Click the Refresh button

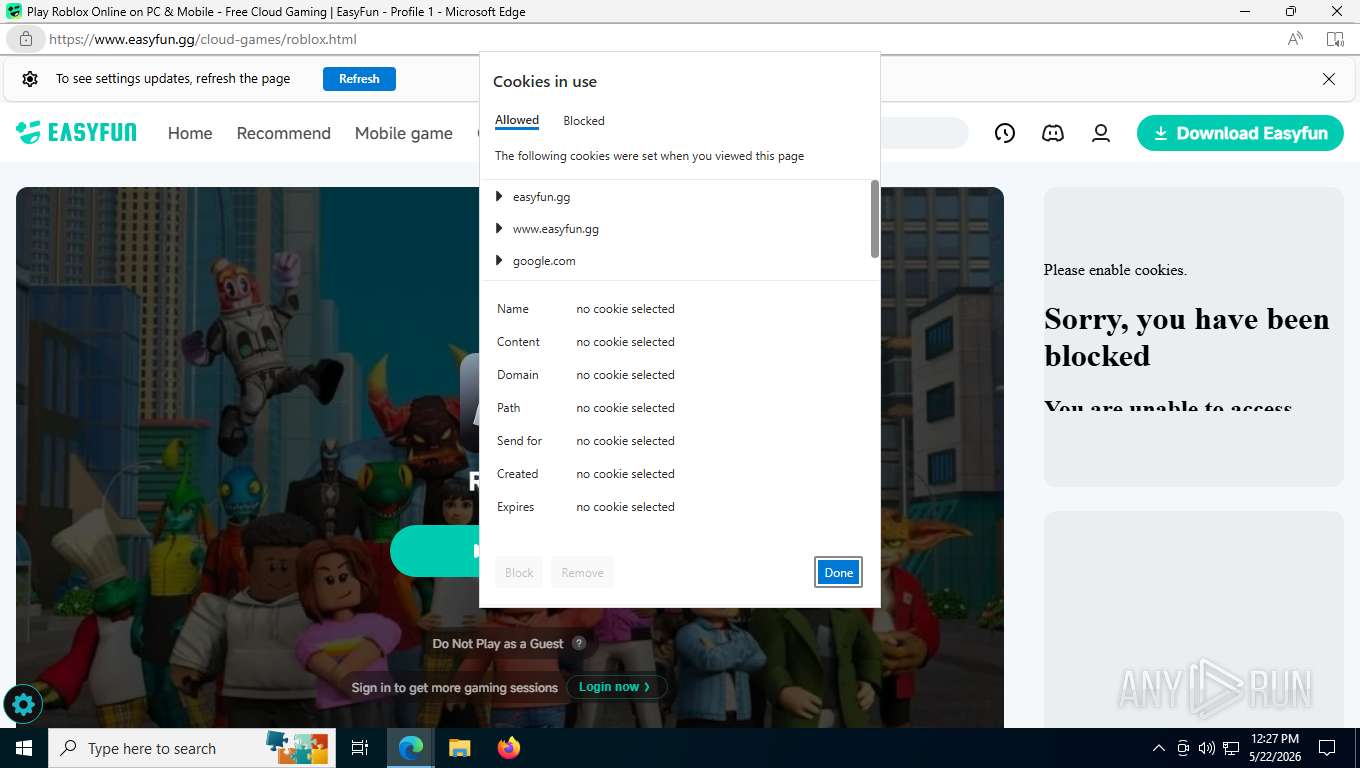tap(359, 79)
